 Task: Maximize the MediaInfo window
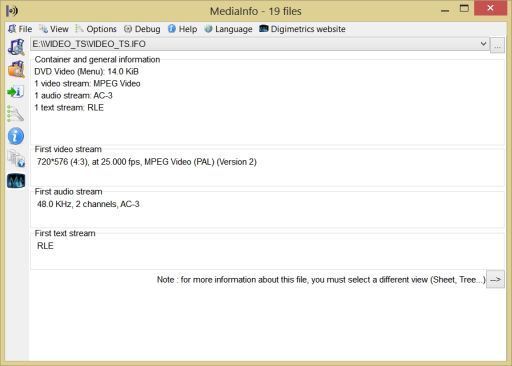[x=464, y=9]
